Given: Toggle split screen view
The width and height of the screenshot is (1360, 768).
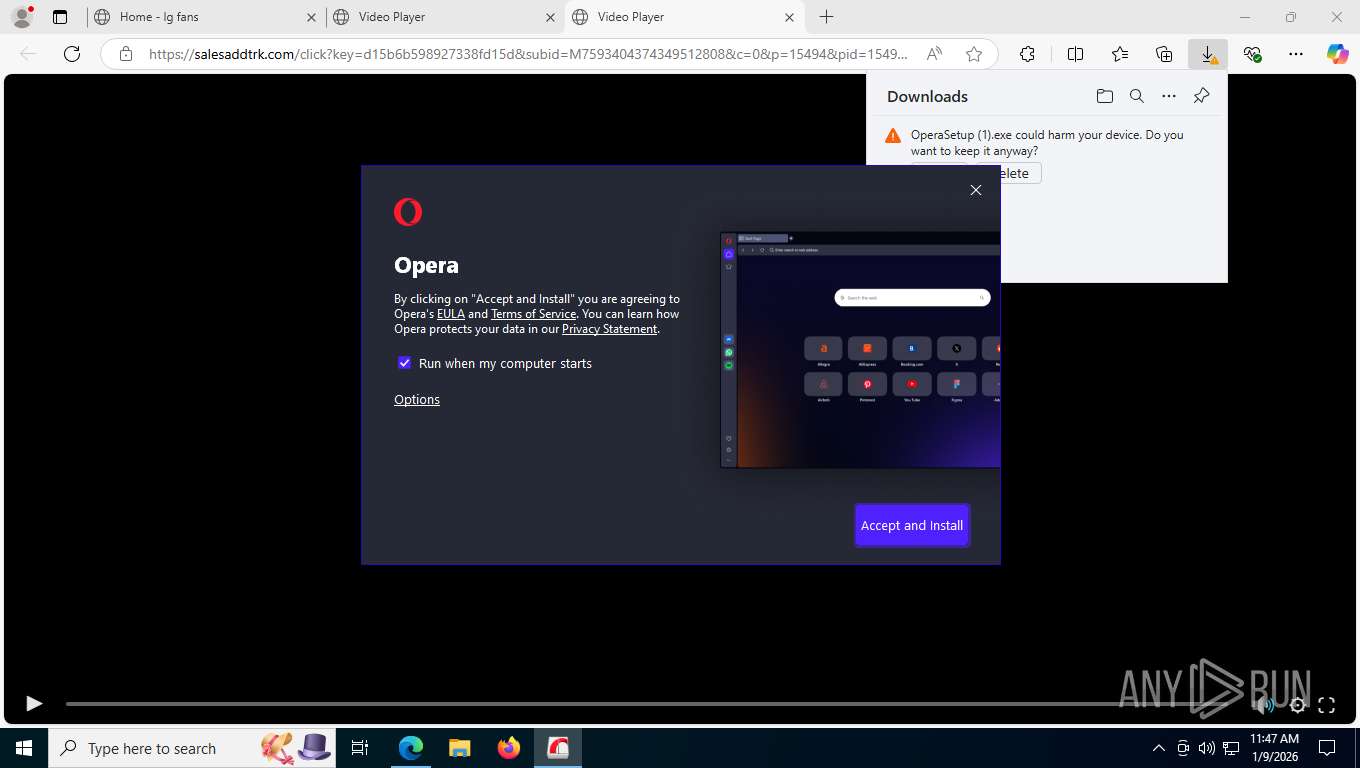Looking at the screenshot, I should [1075, 54].
